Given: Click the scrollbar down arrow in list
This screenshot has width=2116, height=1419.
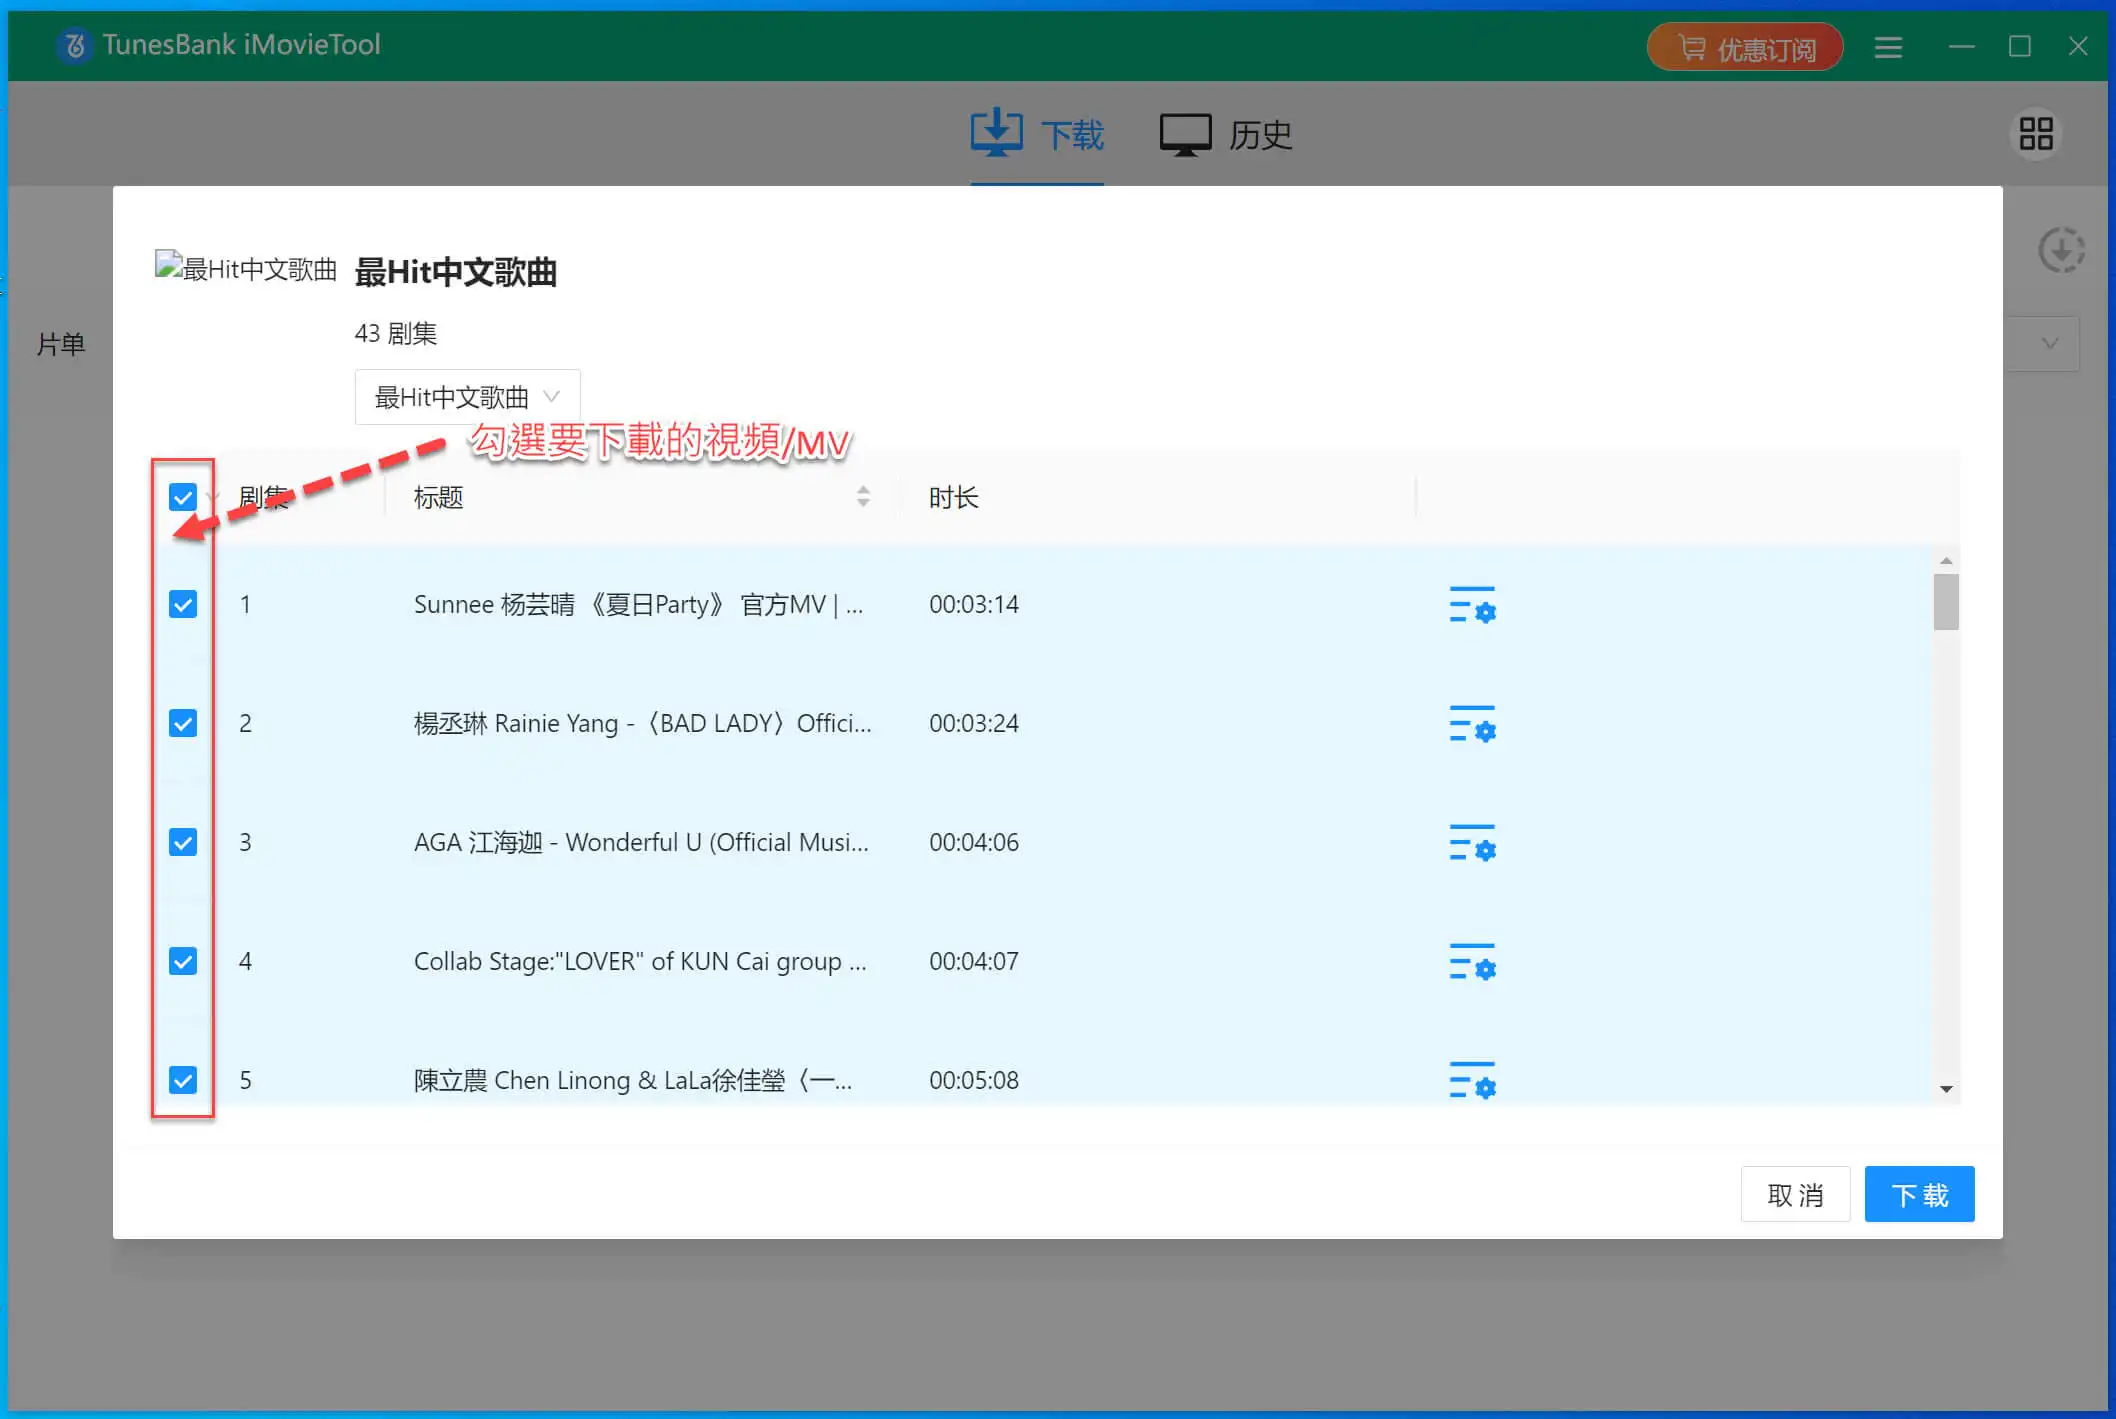Looking at the screenshot, I should [x=1946, y=1089].
